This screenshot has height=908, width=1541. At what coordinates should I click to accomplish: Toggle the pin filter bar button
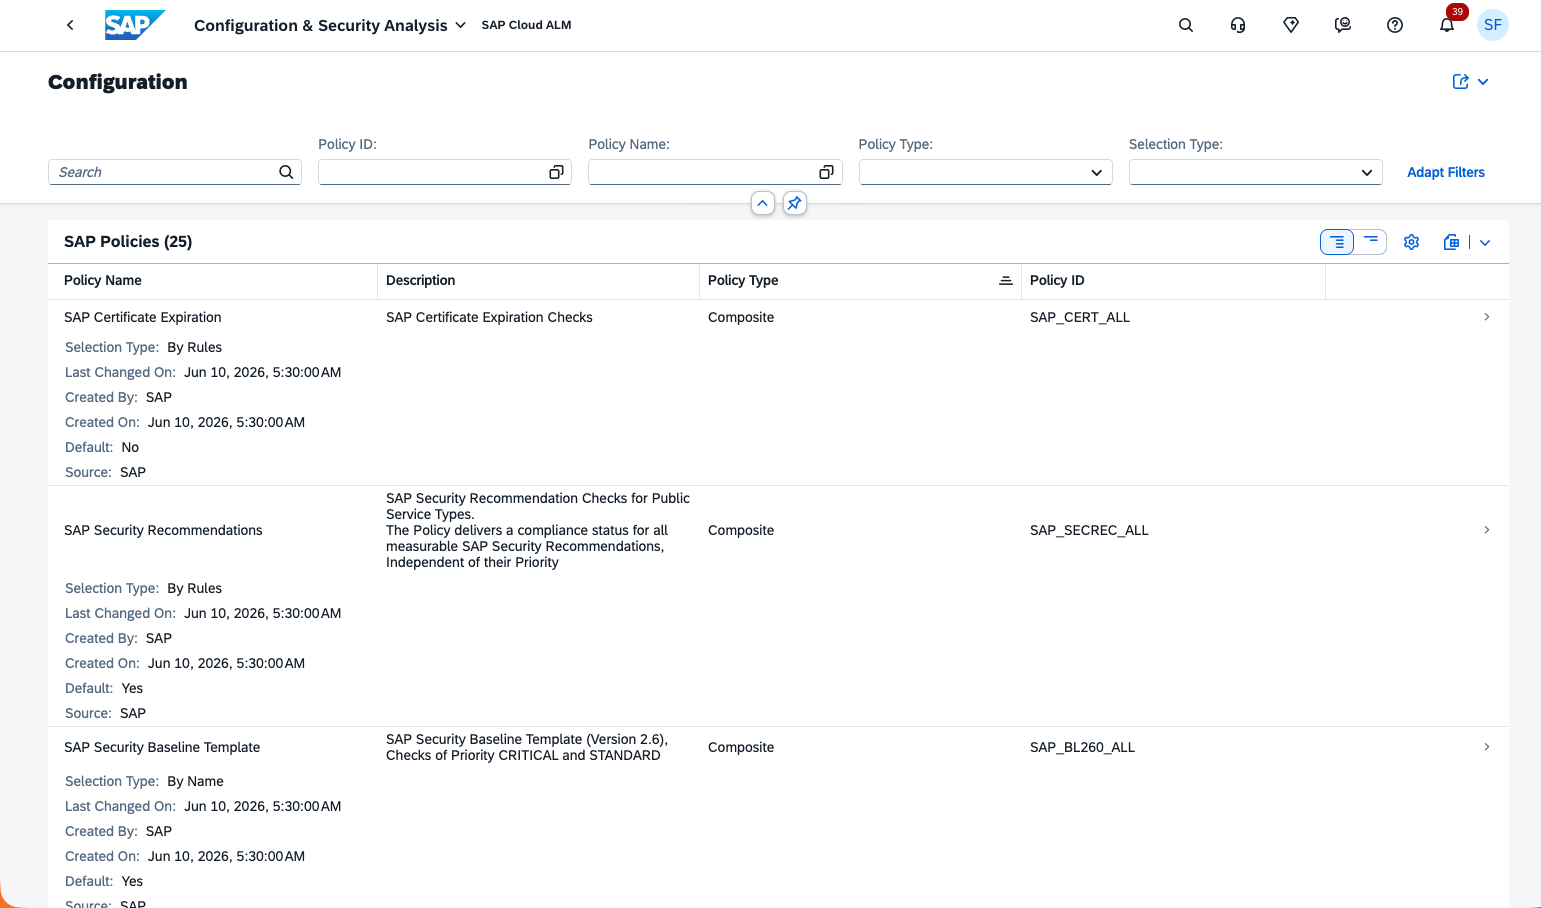(795, 203)
